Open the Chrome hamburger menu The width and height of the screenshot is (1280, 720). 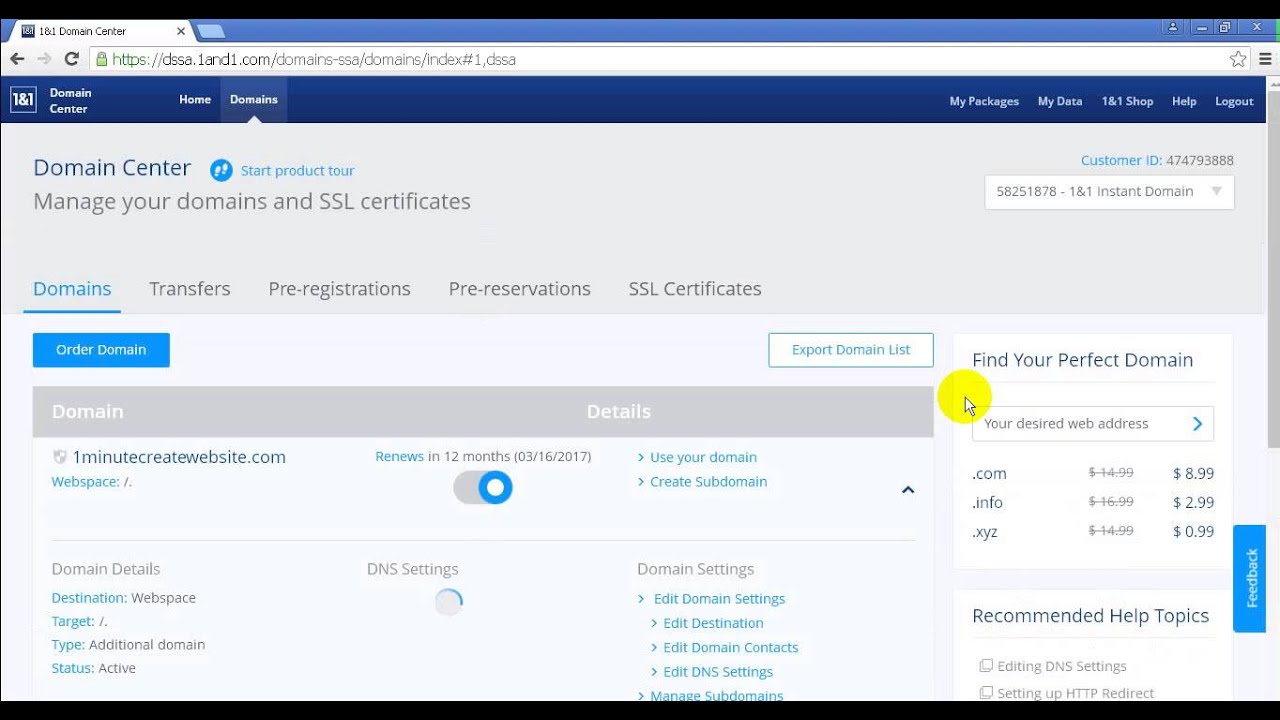coord(1266,59)
